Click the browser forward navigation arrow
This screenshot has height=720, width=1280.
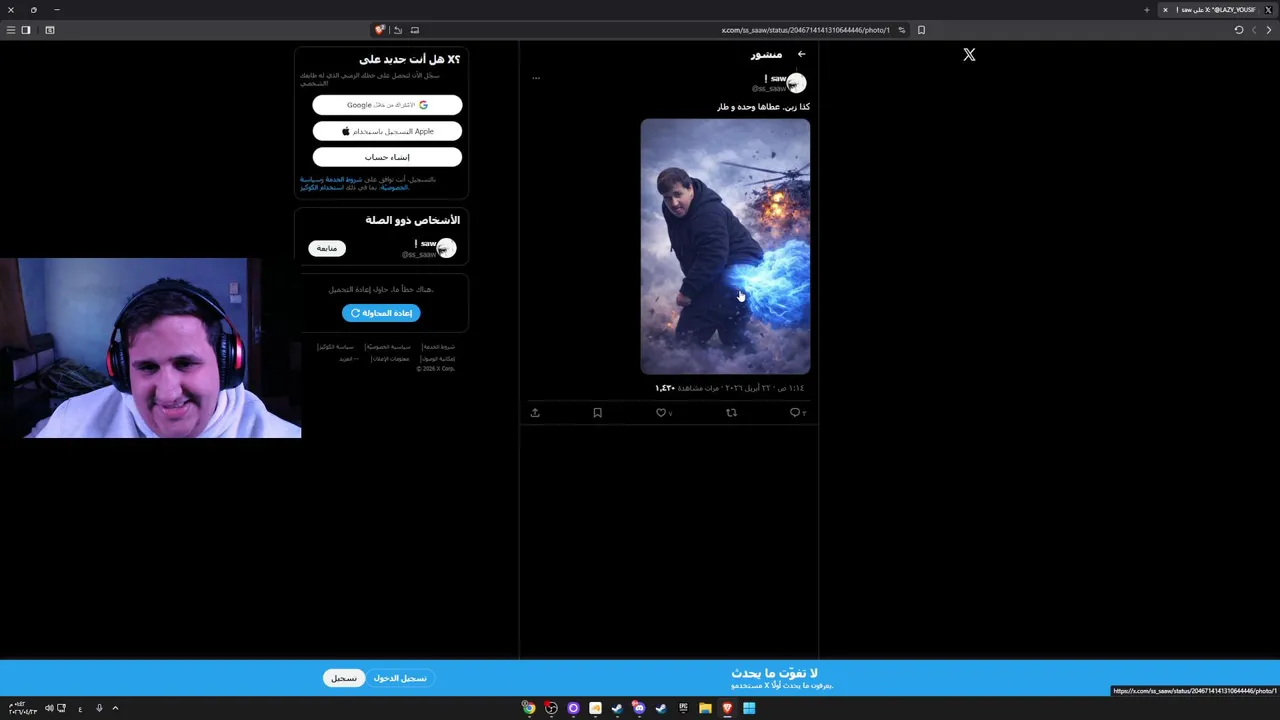tap(1254, 30)
